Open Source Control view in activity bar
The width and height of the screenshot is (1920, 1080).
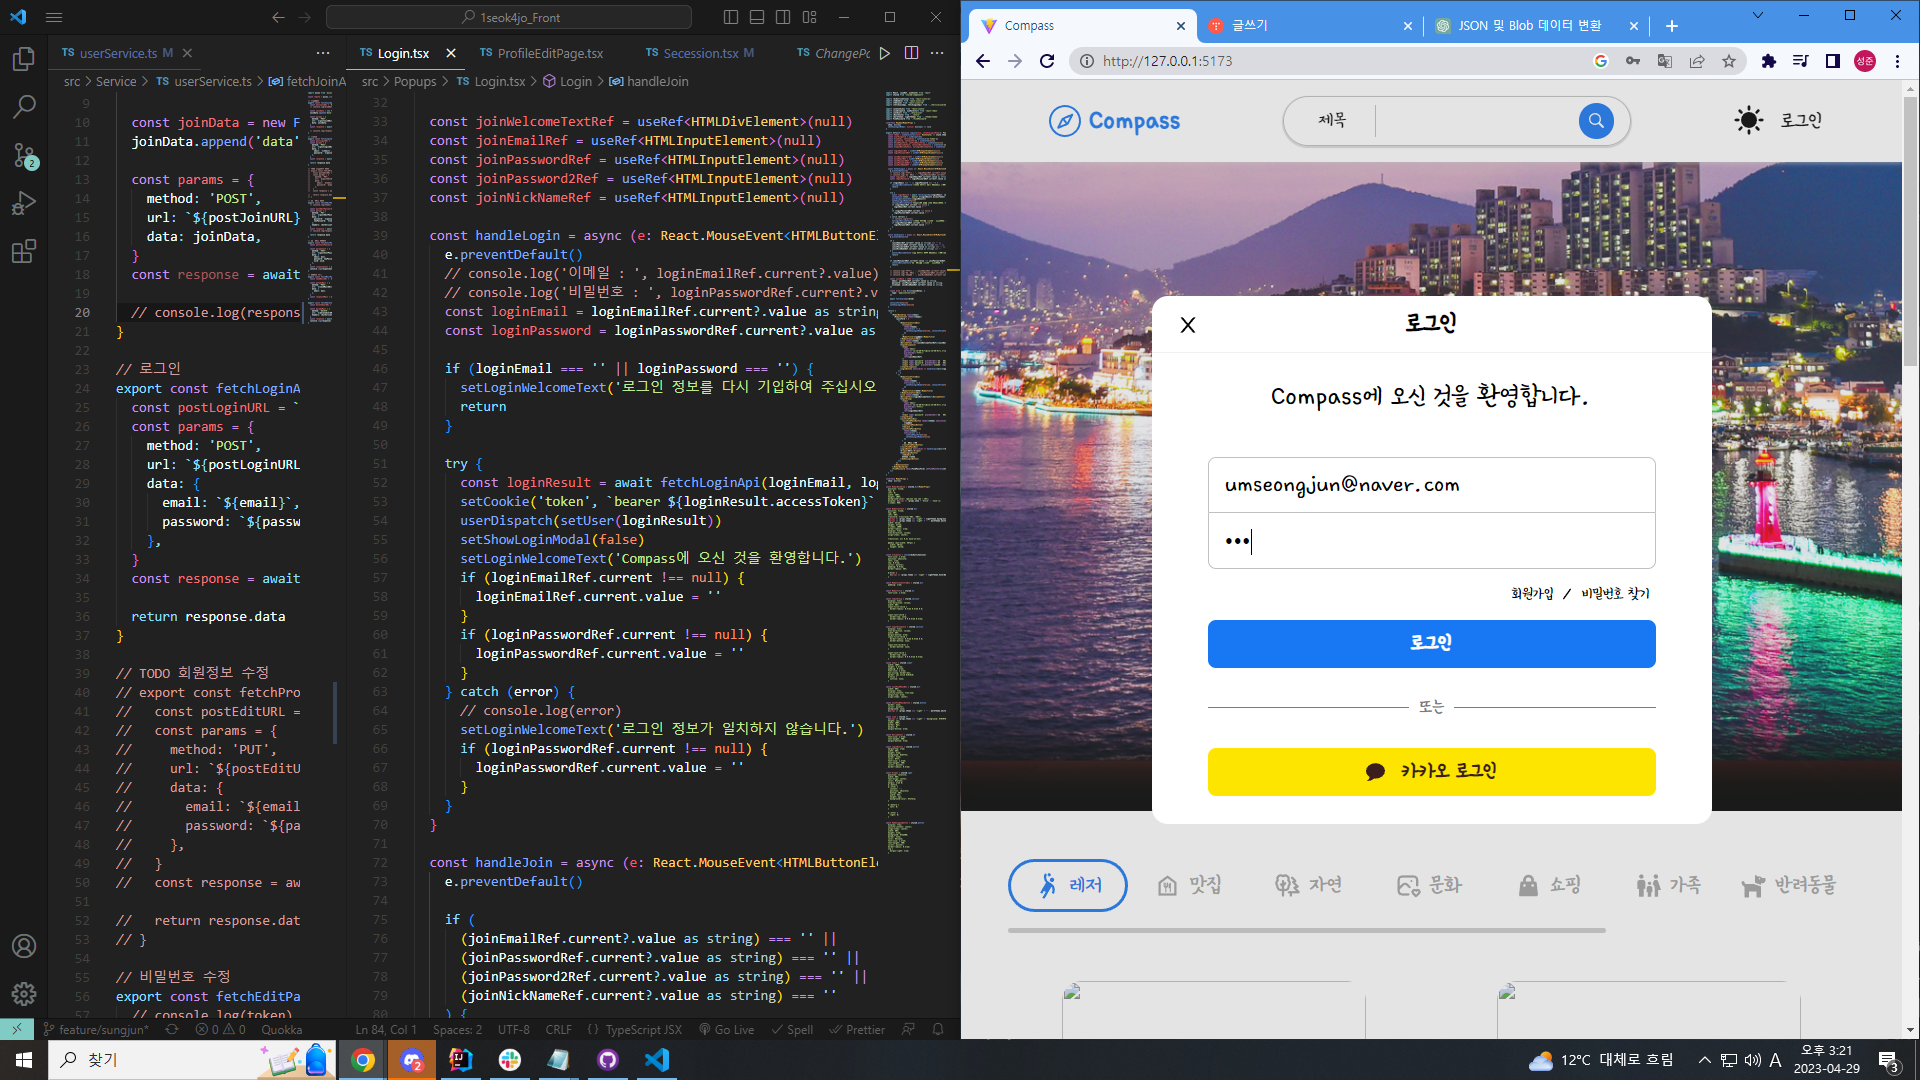[x=24, y=155]
